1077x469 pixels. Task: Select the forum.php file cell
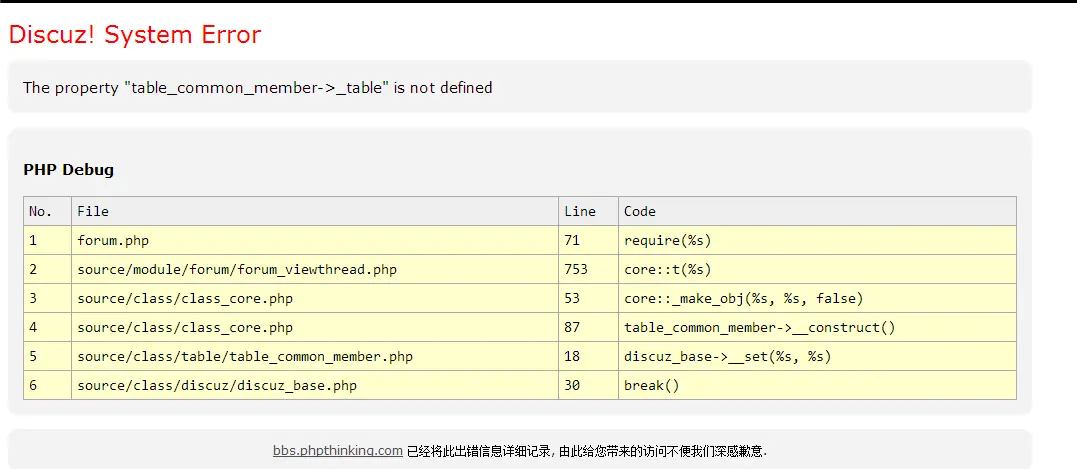pos(315,240)
